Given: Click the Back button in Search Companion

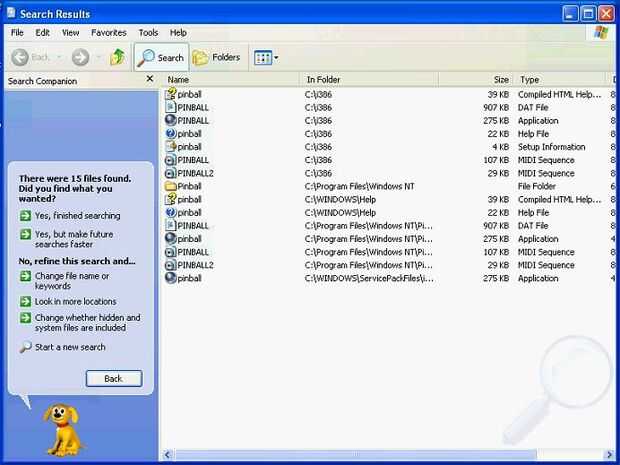Looking at the screenshot, I should point(114,379).
